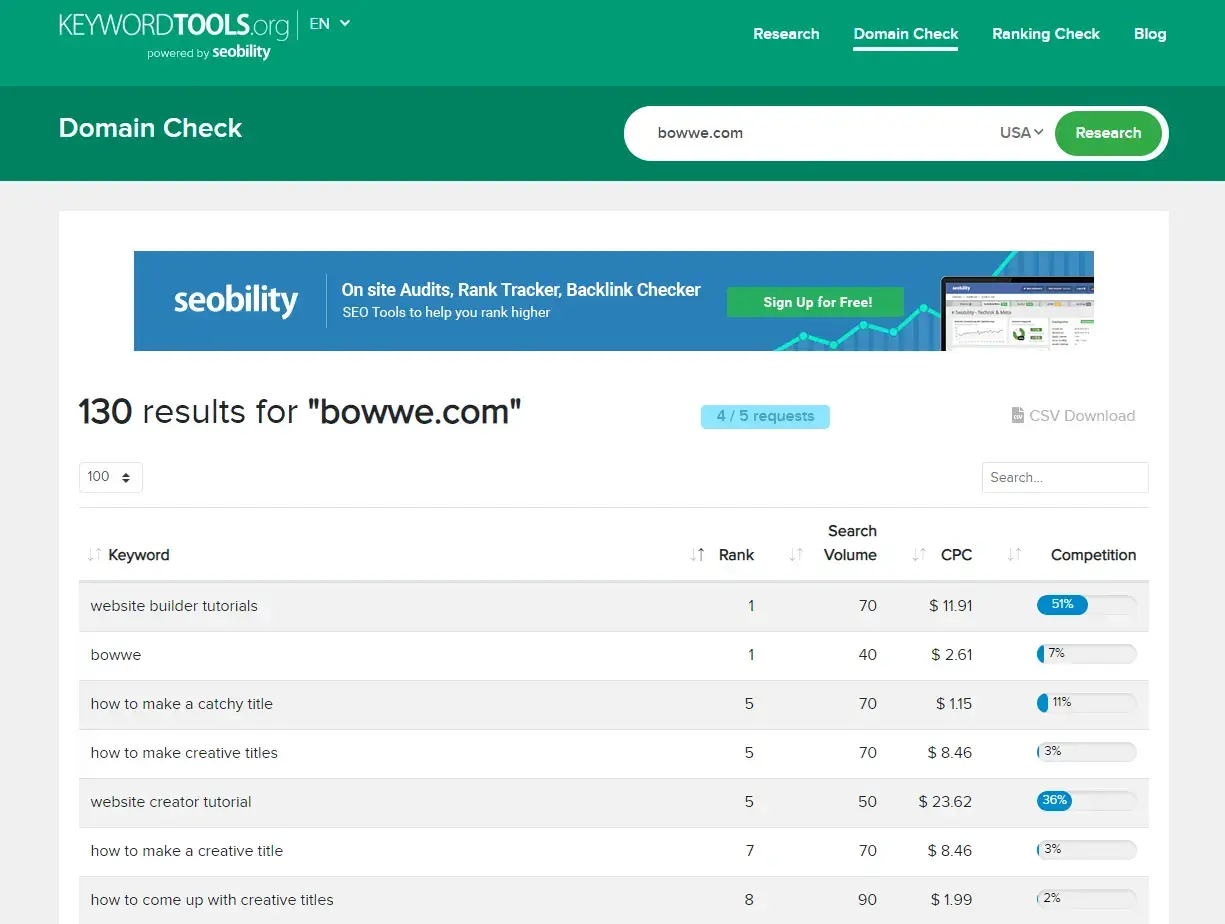
Task: Click the 51% competition bar
Action: pyautogui.click(x=1087, y=605)
